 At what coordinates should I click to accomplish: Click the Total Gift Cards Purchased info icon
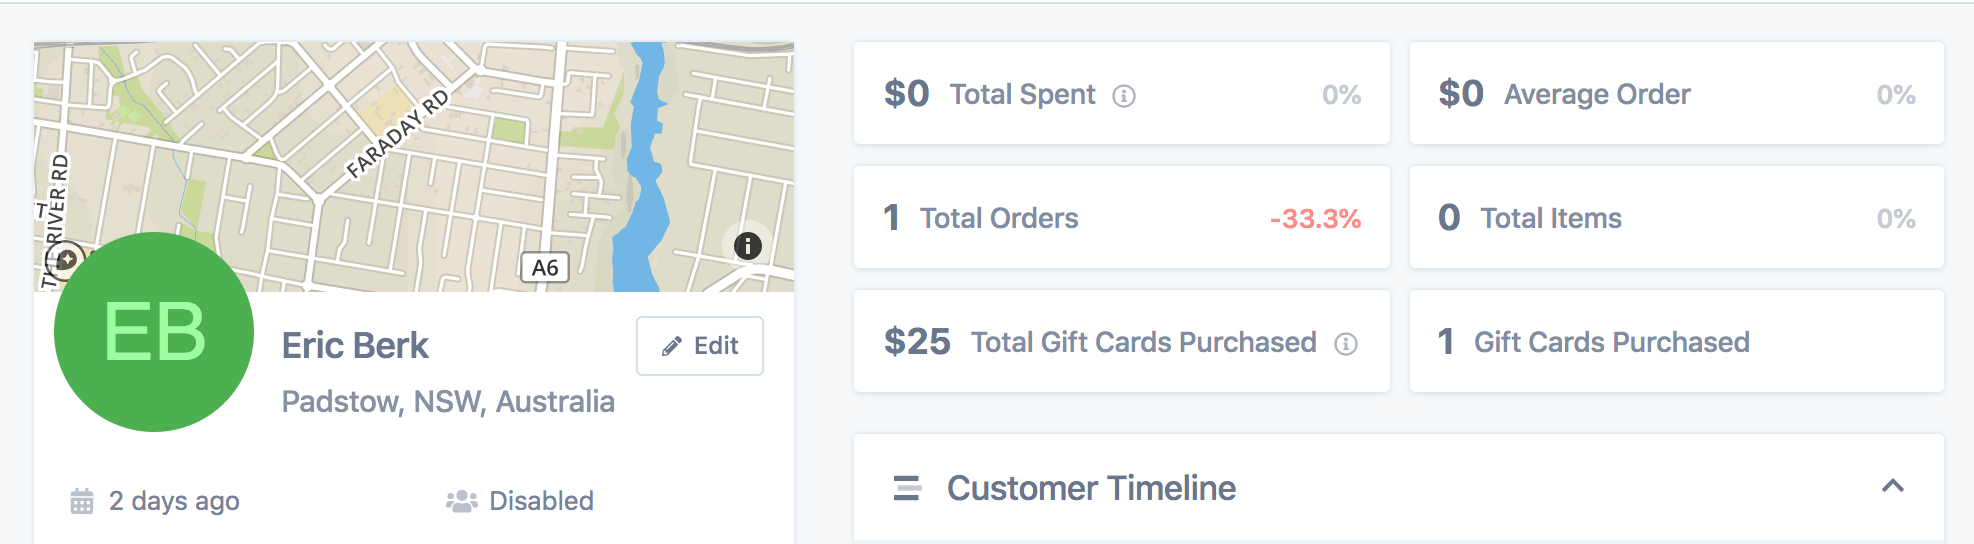(1346, 344)
